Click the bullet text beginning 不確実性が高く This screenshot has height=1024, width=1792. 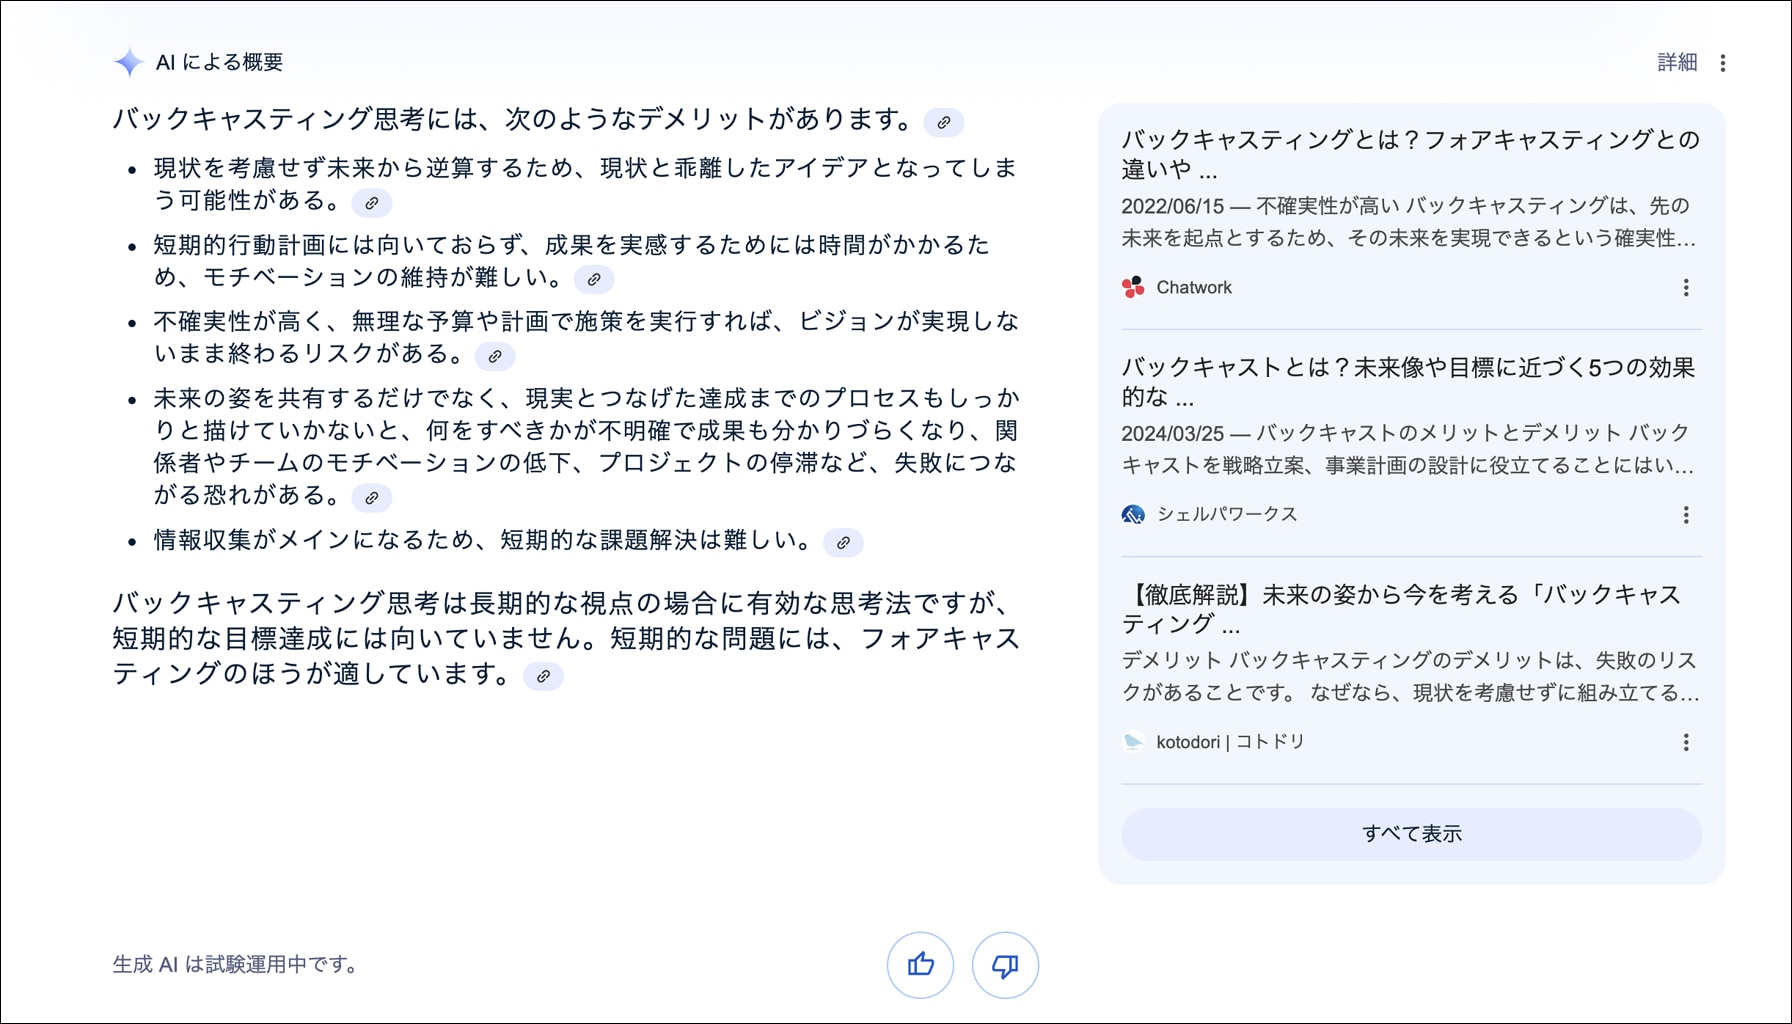(586, 337)
